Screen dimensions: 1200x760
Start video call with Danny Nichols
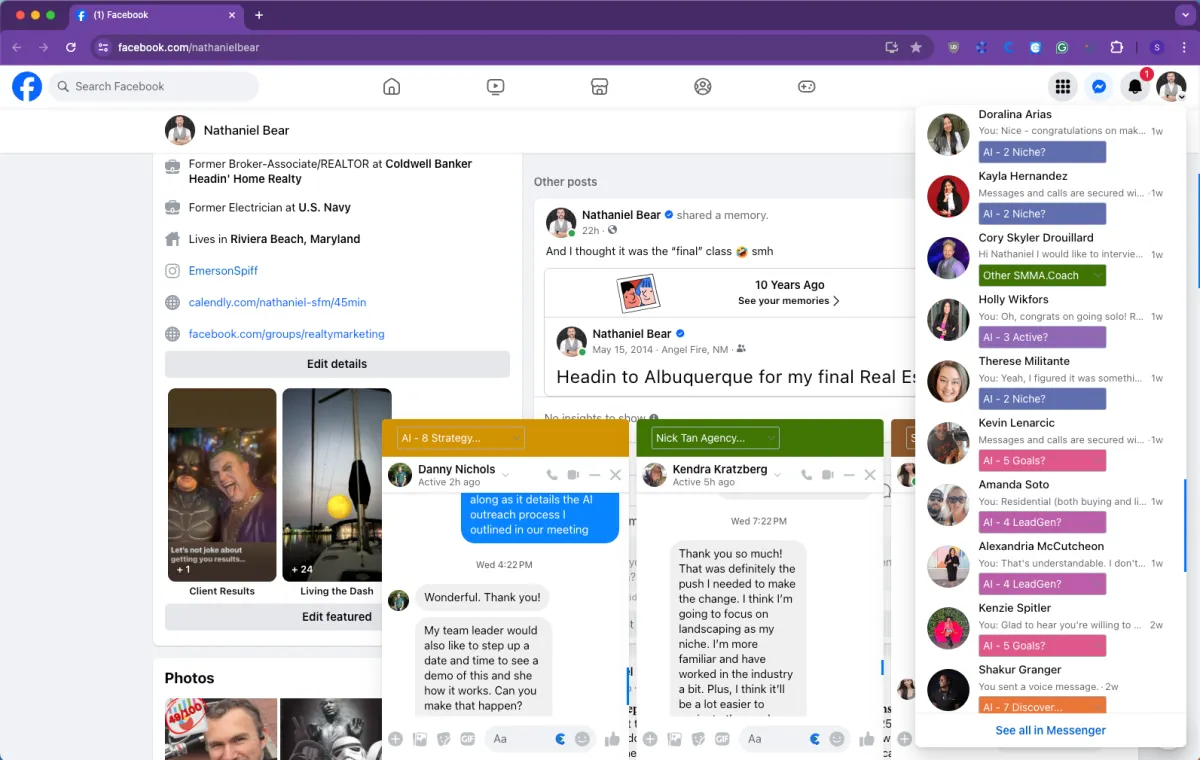point(573,475)
